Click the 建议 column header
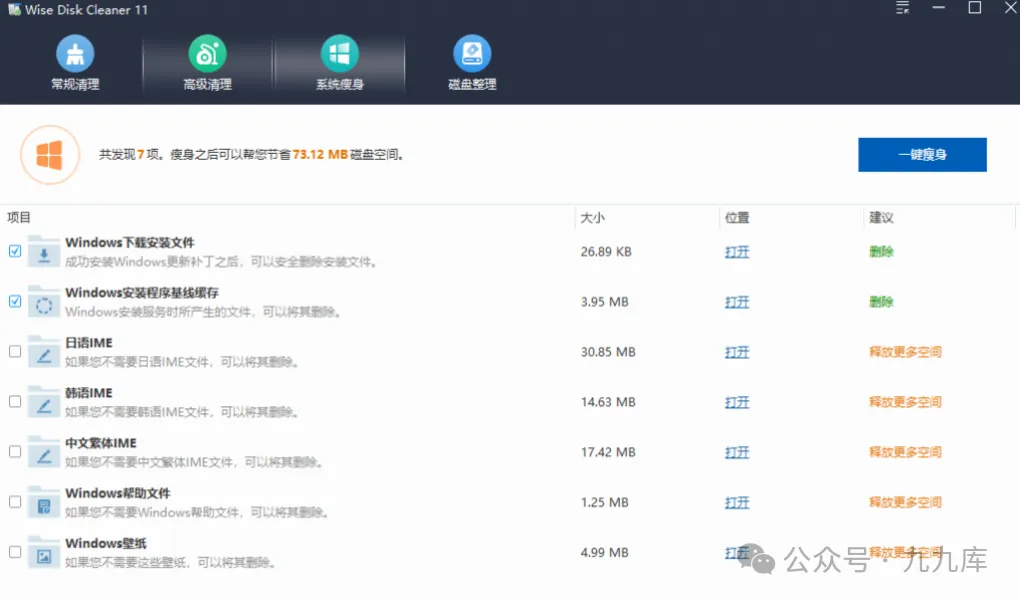1020x601 pixels. (x=881, y=217)
